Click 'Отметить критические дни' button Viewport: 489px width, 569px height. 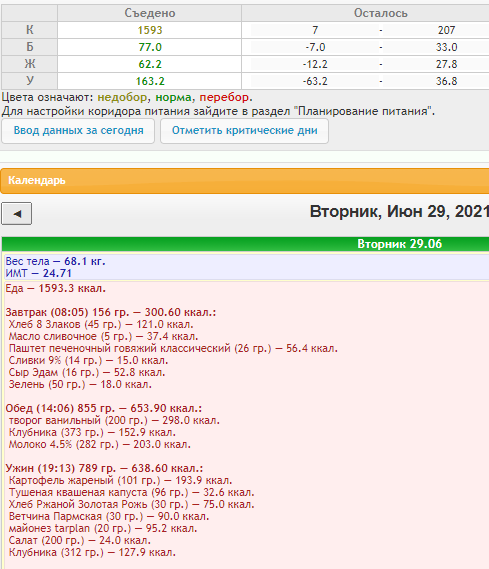[x=244, y=131]
